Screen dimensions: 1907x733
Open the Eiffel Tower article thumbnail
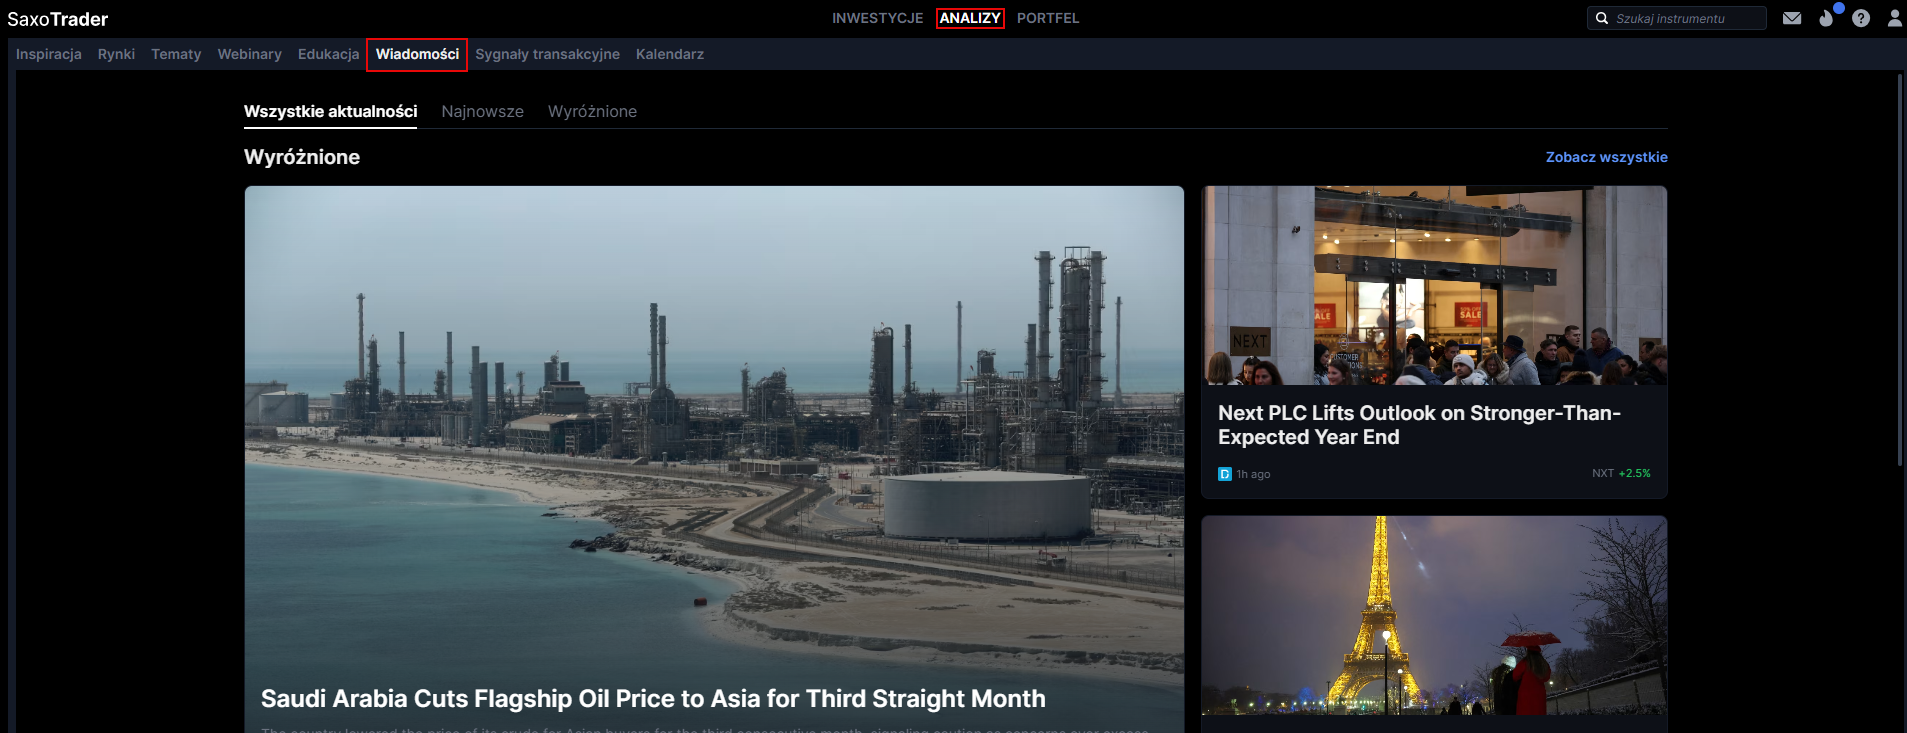(x=1434, y=615)
